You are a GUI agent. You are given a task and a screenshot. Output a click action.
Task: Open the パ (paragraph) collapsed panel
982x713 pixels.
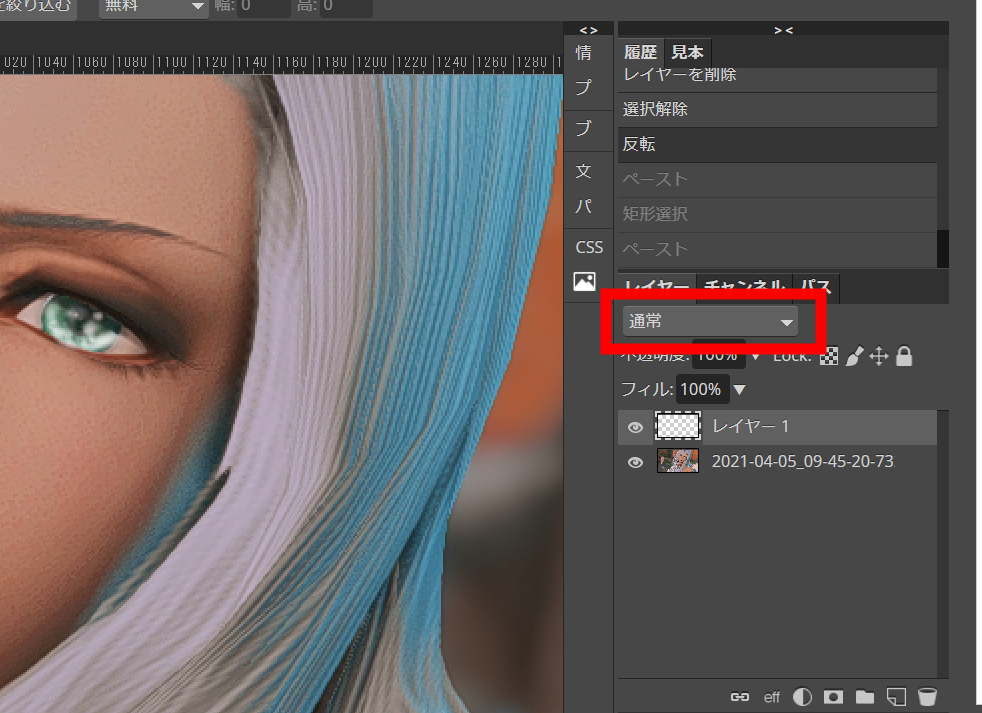[x=584, y=206]
